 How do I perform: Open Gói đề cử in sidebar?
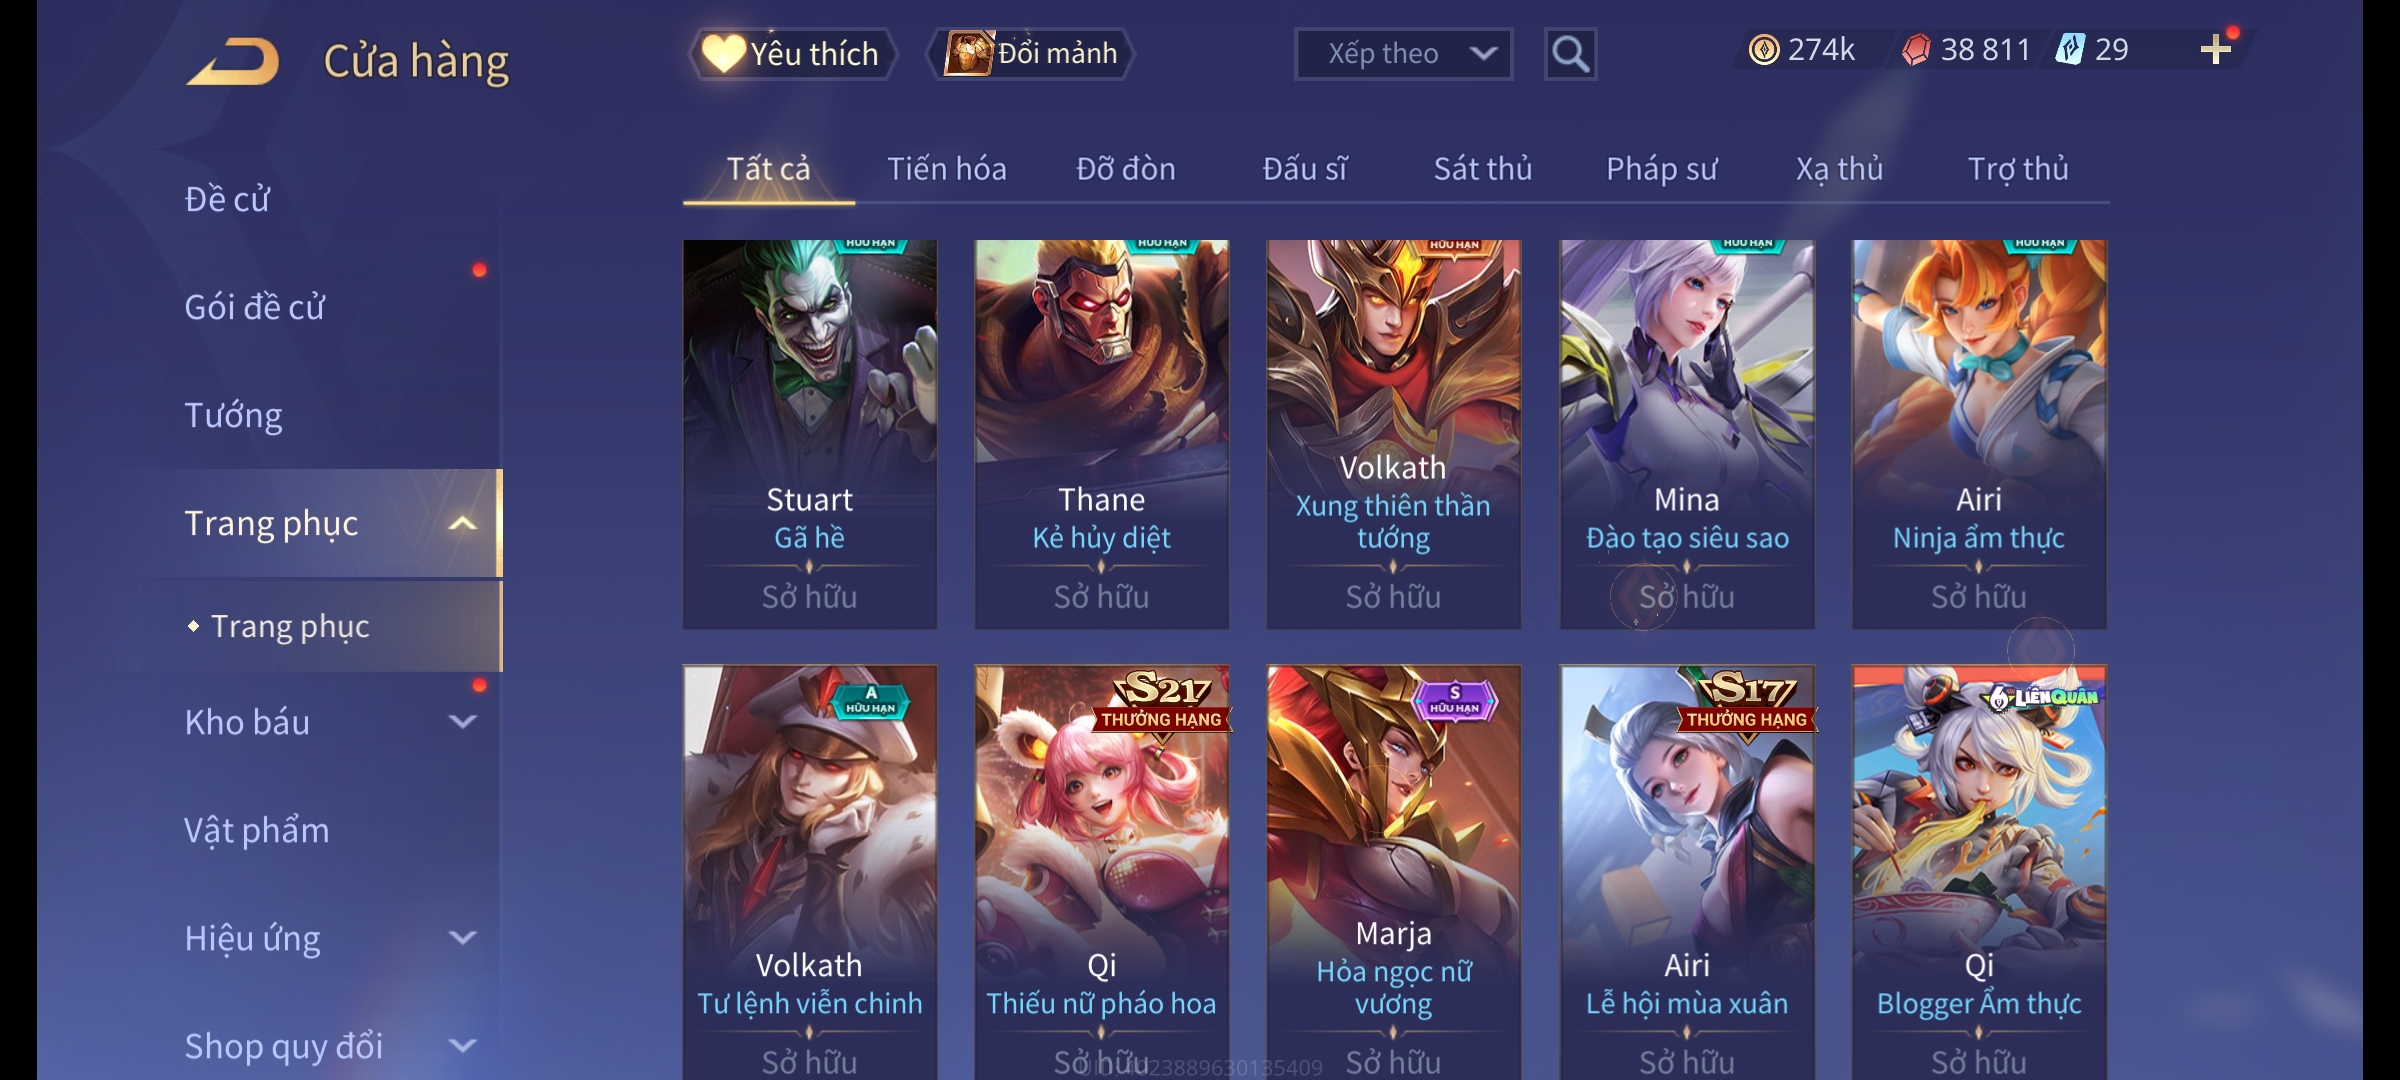click(255, 307)
